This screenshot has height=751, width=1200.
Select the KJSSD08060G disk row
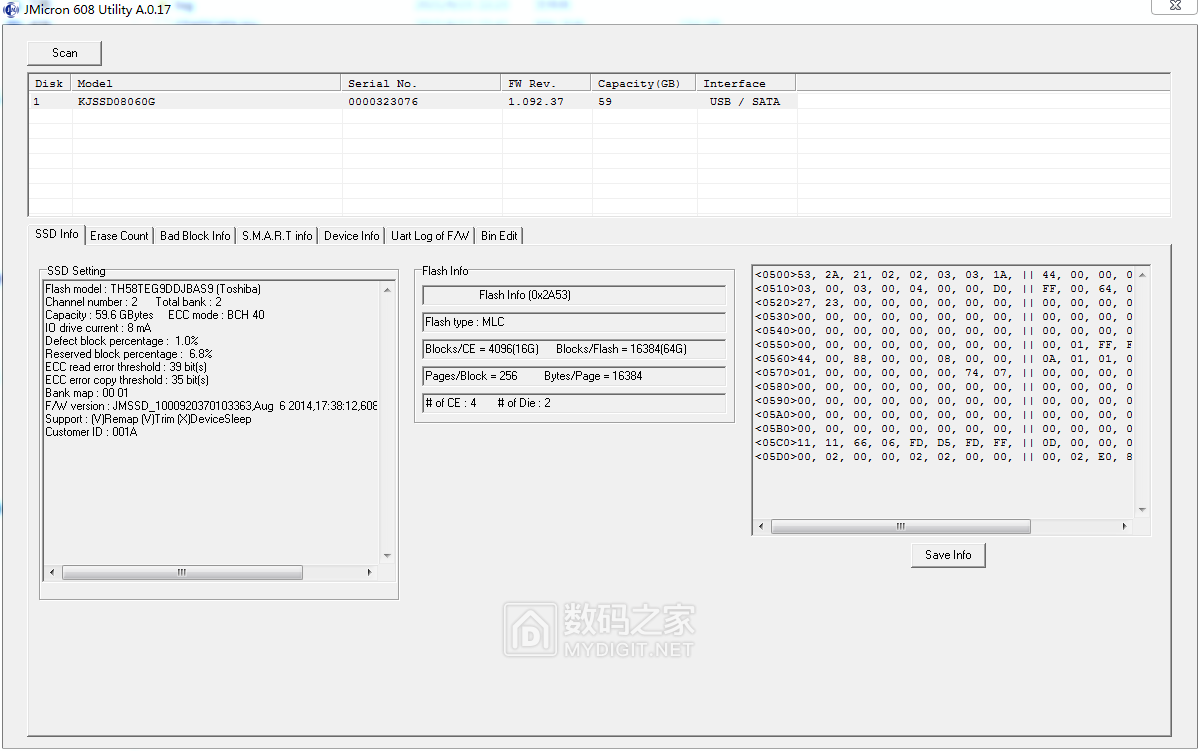(x=116, y=102)
